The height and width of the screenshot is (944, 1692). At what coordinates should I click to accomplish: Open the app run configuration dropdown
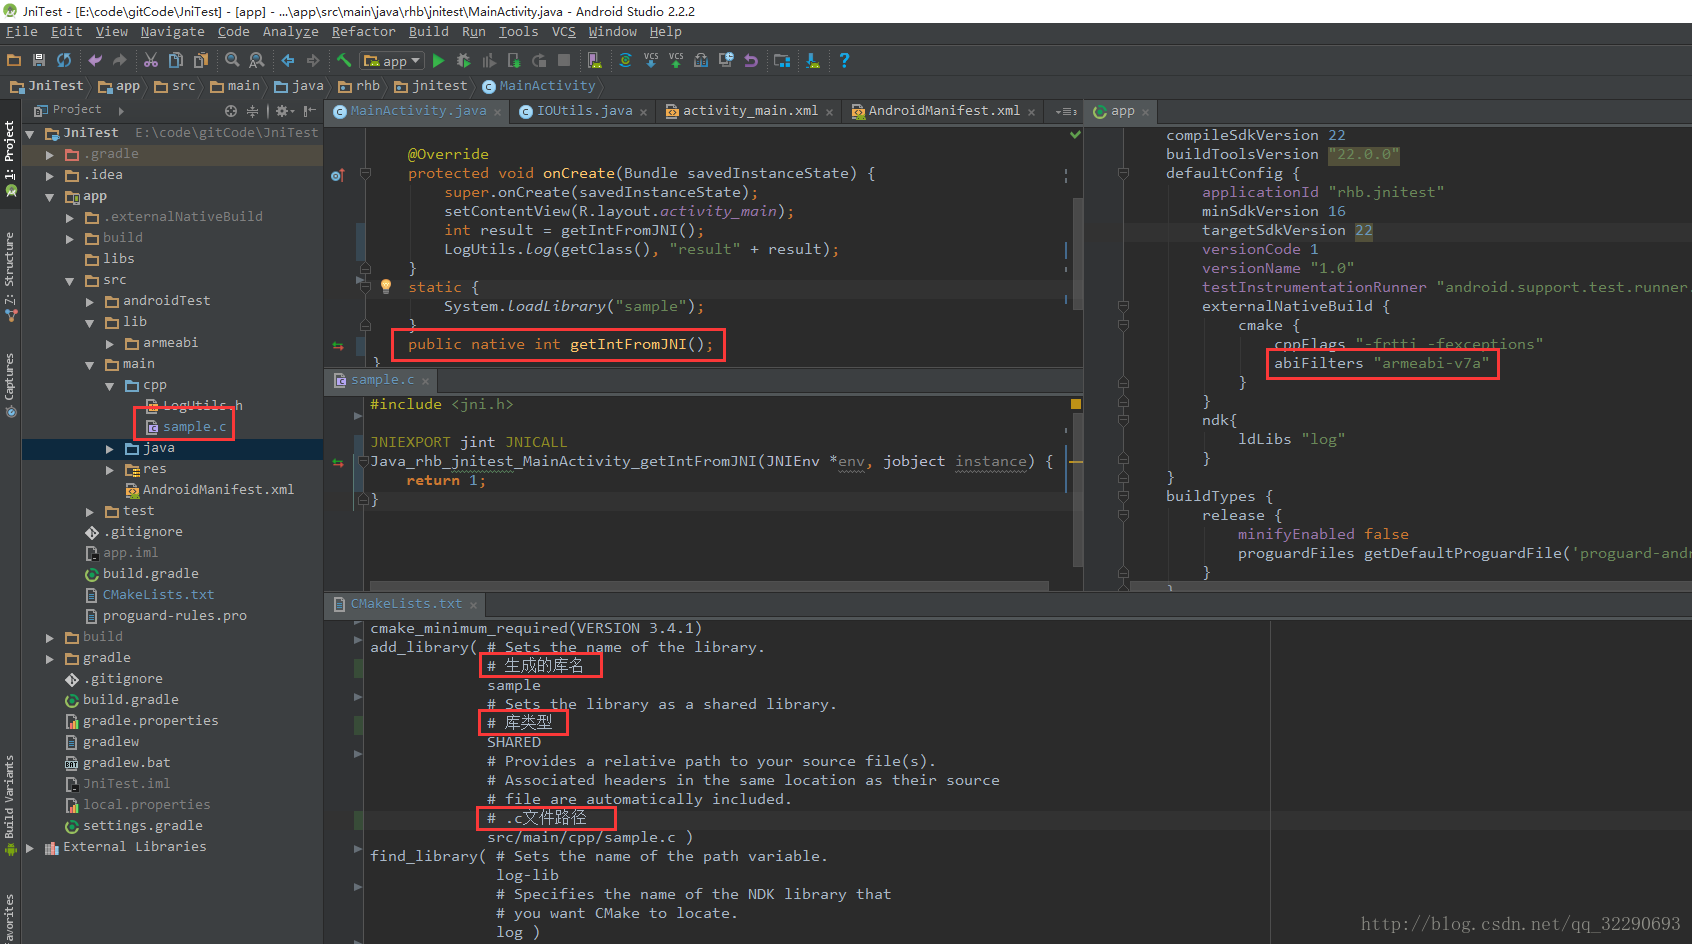pos(392,61)
